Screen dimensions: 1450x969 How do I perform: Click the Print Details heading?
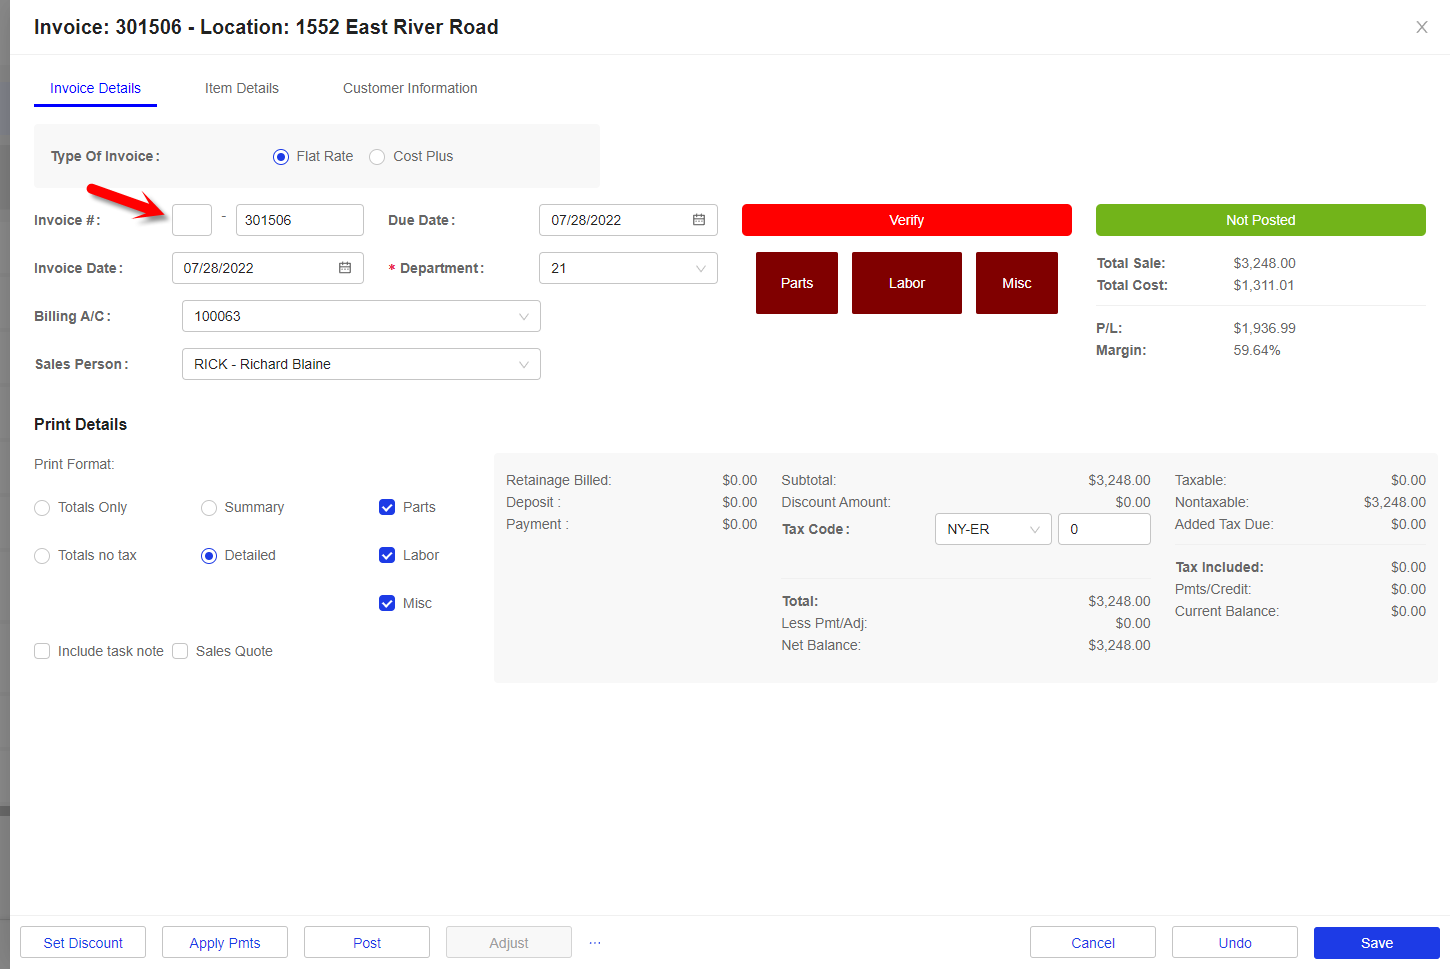[81, 424]
